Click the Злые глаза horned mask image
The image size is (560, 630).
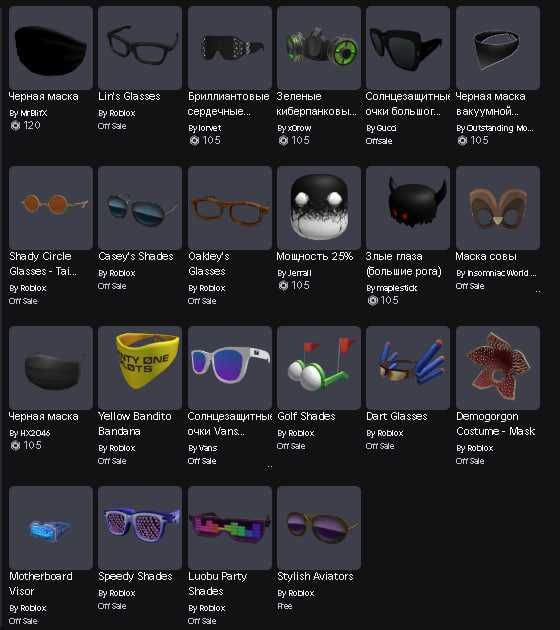click(x=408, y=208)
